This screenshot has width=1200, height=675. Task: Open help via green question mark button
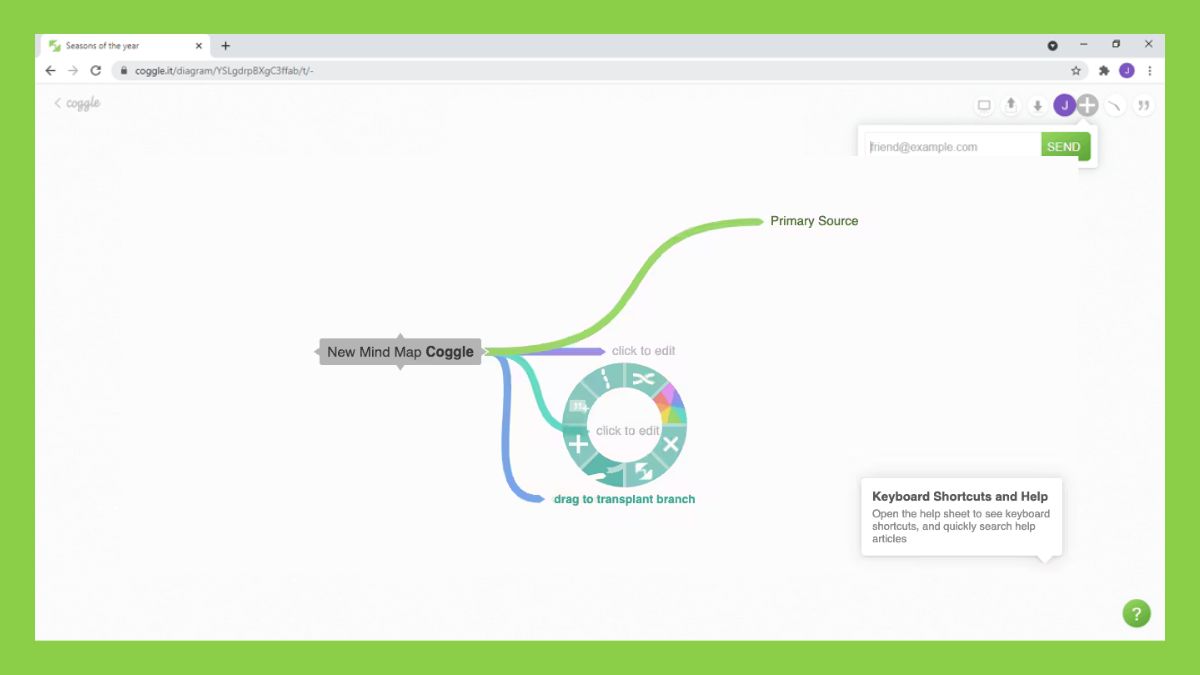point(1136,613)
